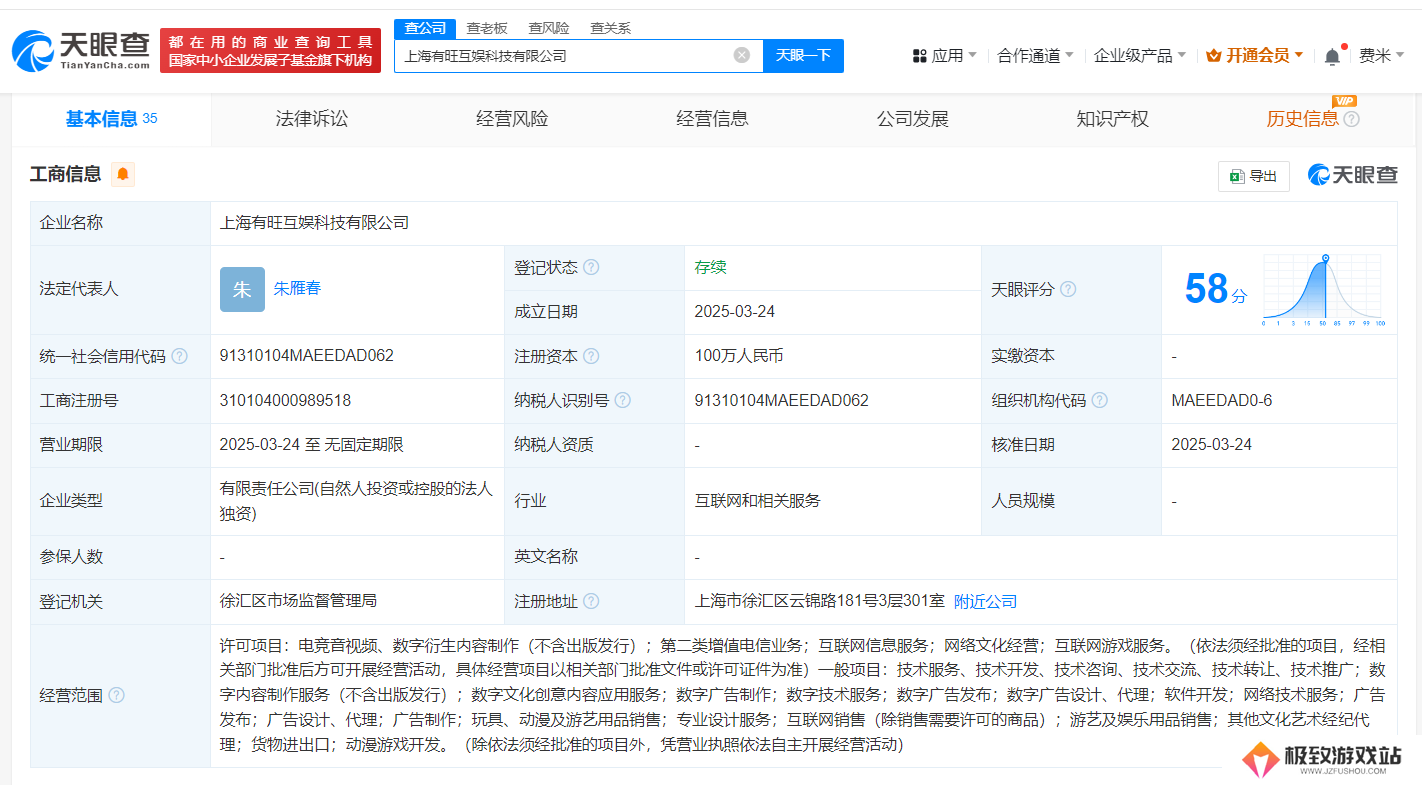Screen dimensions: 1422x785
Task: Select the 查老板 search tab
Action: pyautogui.click(x=487, y=28)
